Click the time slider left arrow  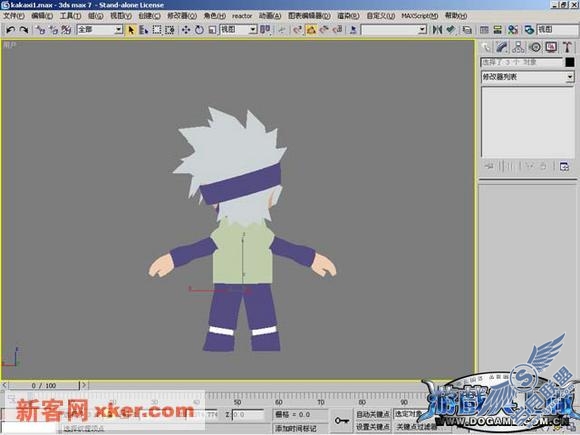pos(4,385)
